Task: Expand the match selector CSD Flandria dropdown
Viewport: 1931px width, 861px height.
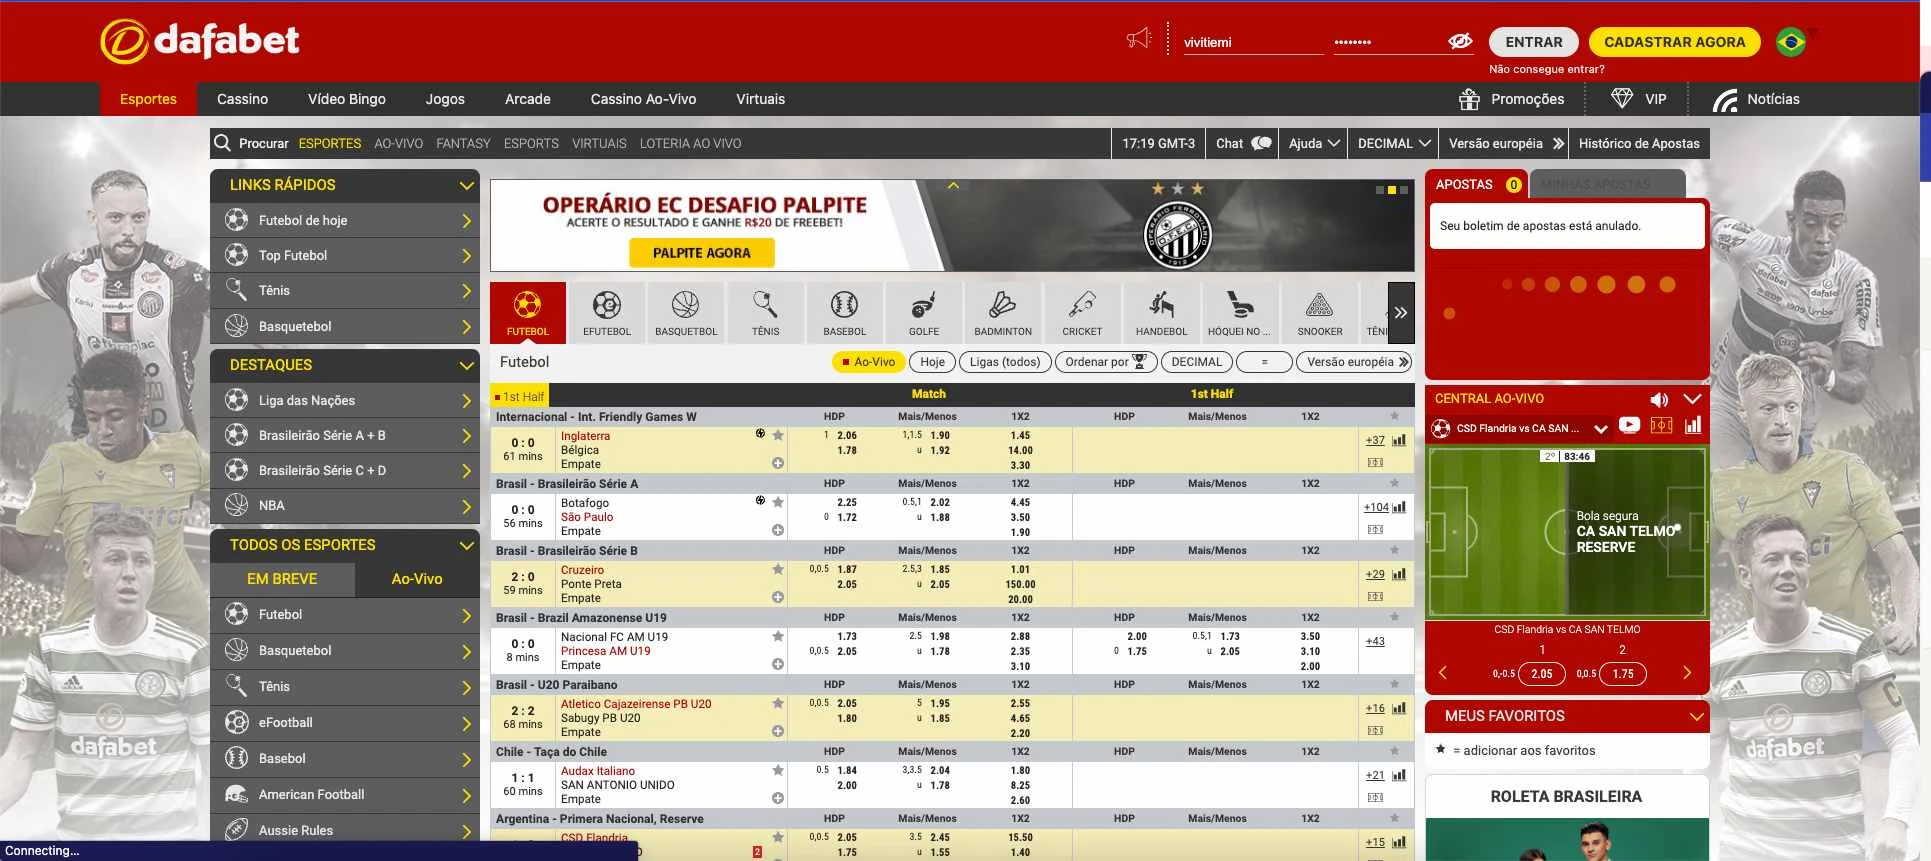Action: click(1601, 428)
